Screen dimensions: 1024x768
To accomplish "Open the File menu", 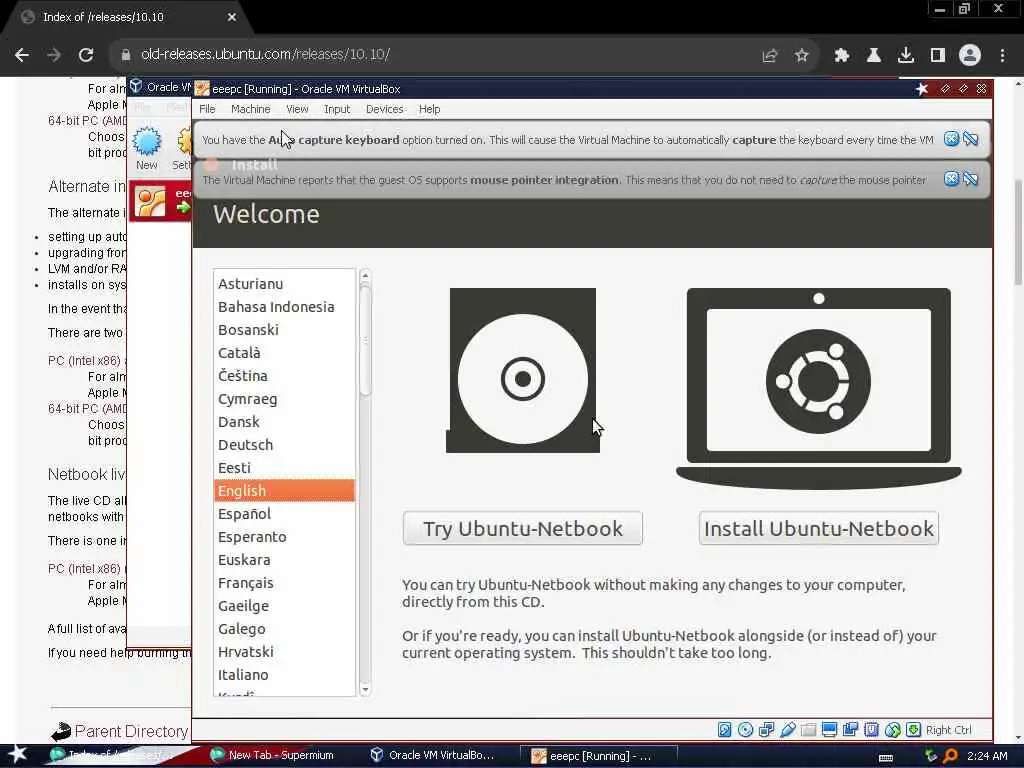I will coord(207,109).
